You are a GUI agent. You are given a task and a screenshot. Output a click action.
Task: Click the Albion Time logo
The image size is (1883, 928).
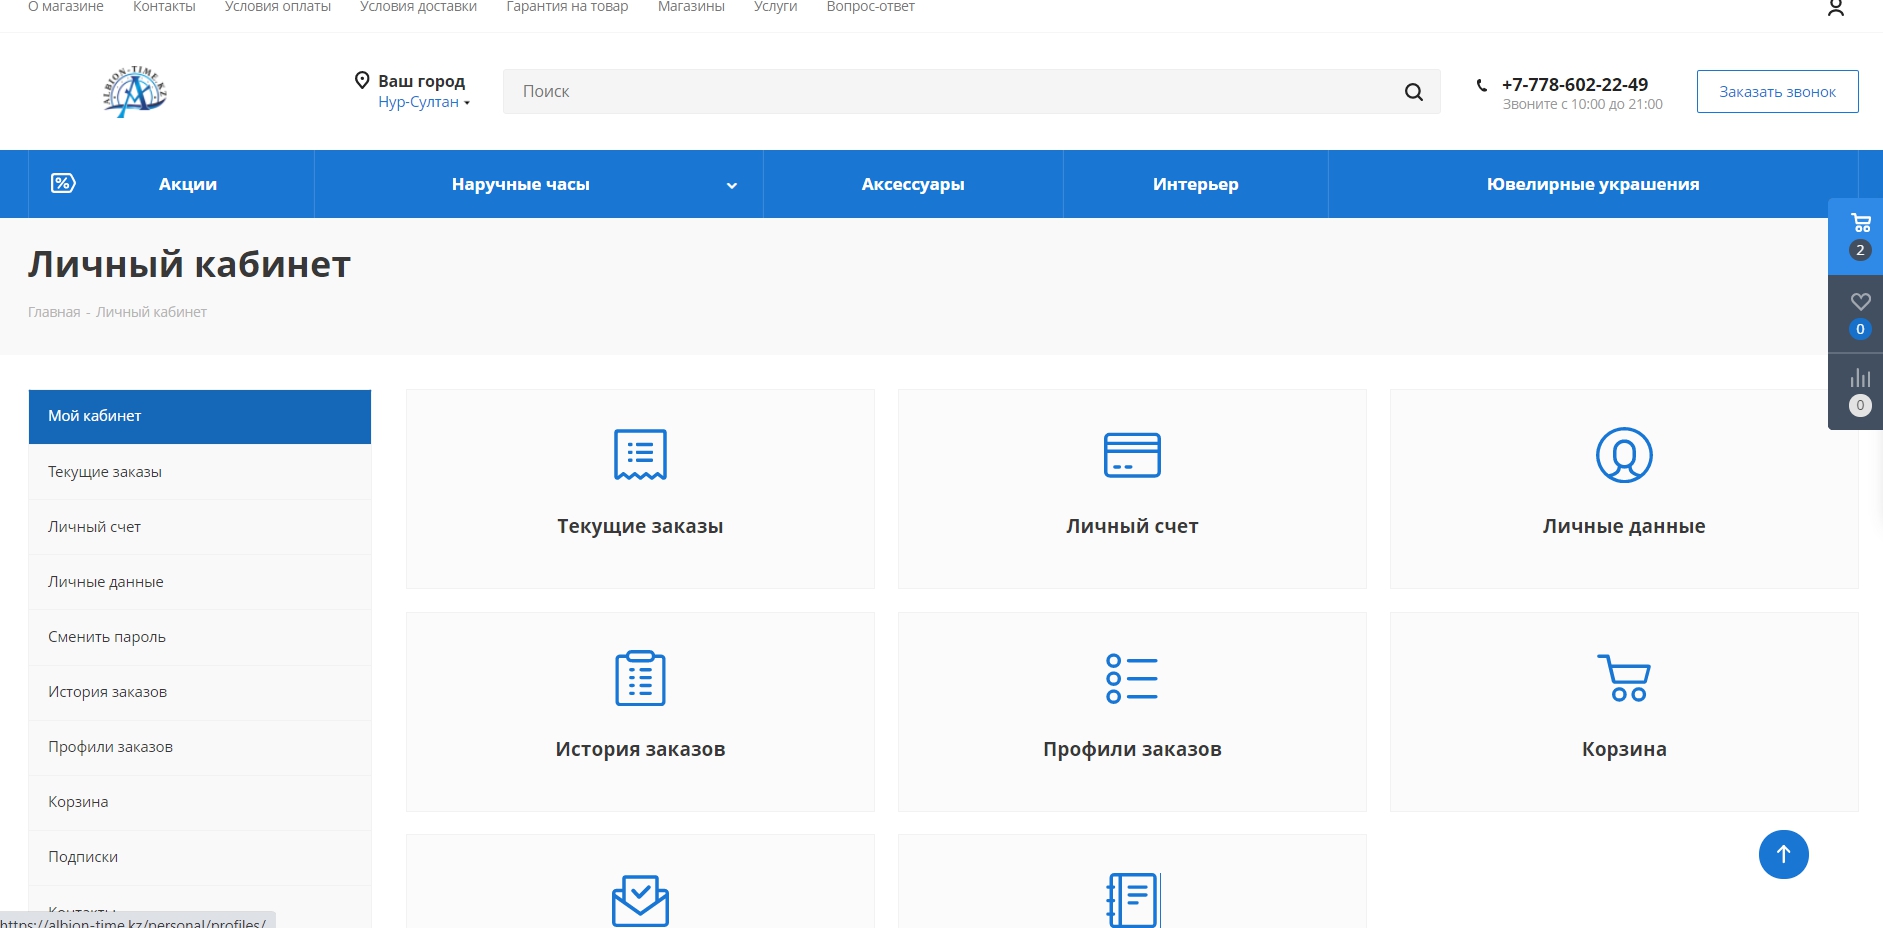(135, 92)
